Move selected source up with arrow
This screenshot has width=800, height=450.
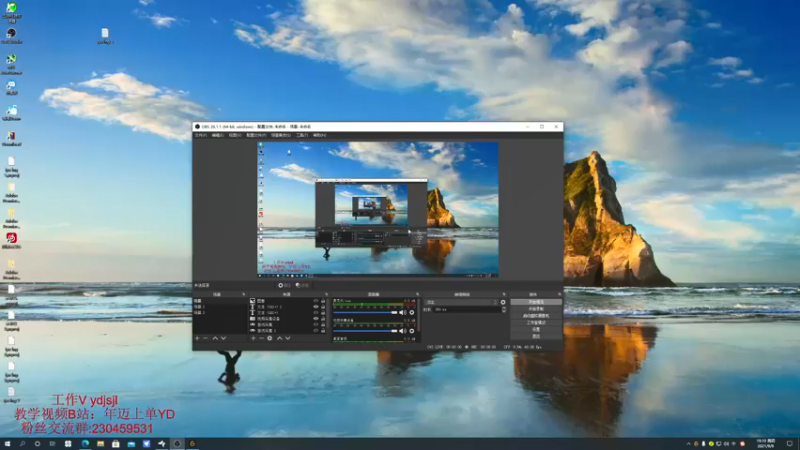[x=280, y=338]
